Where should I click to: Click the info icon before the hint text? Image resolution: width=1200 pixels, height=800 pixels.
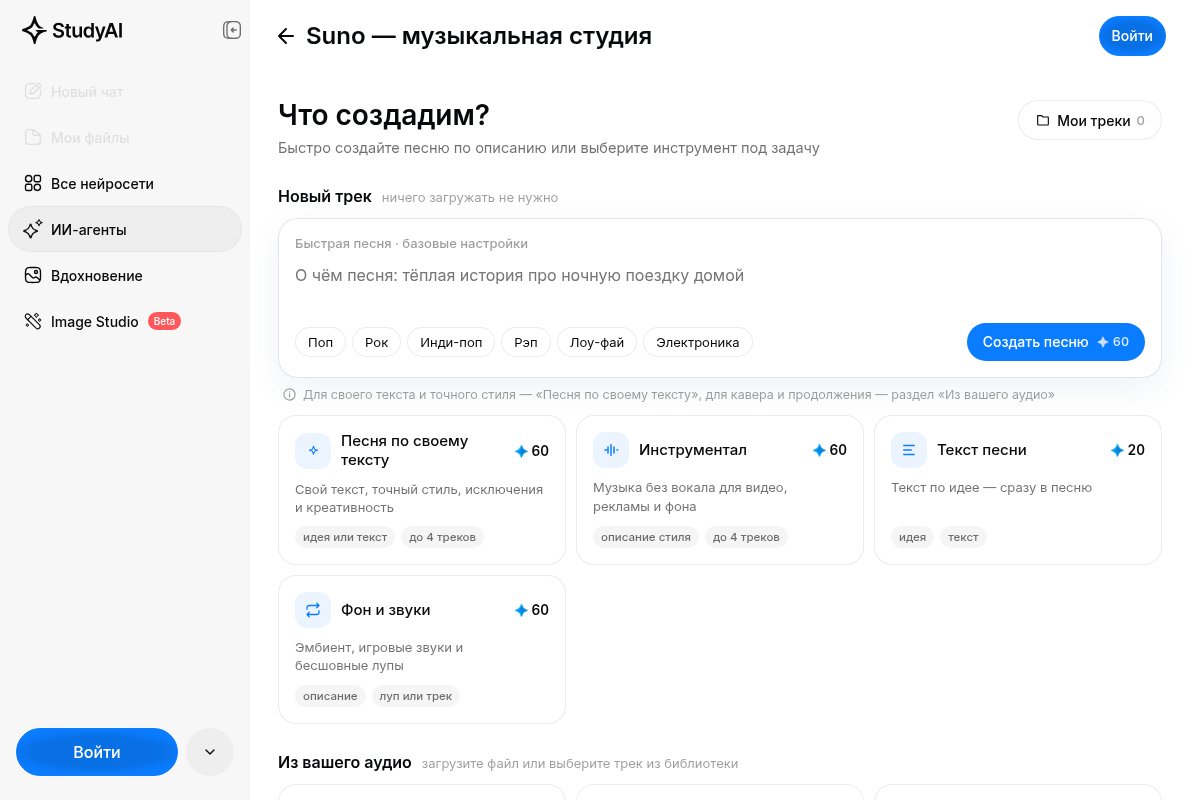pos(289,395)
